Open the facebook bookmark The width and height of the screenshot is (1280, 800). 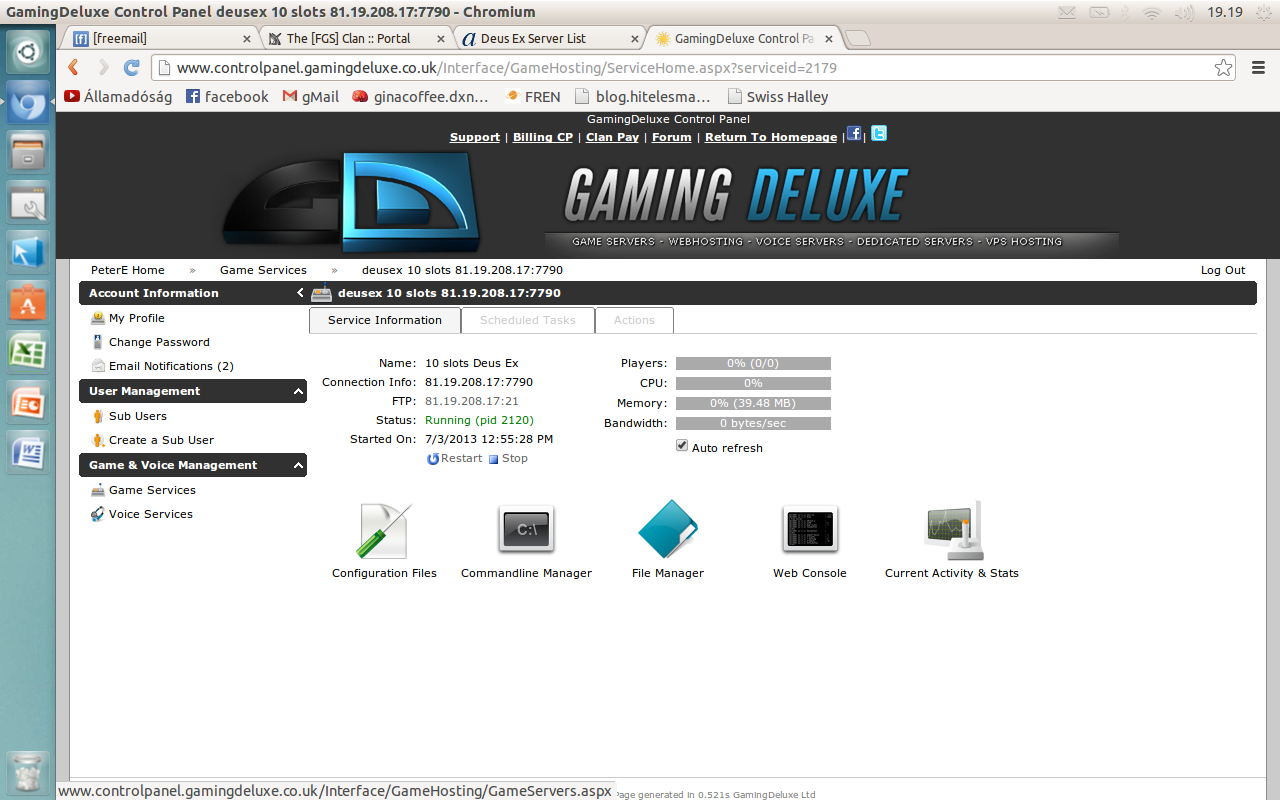tap(227, 97)
